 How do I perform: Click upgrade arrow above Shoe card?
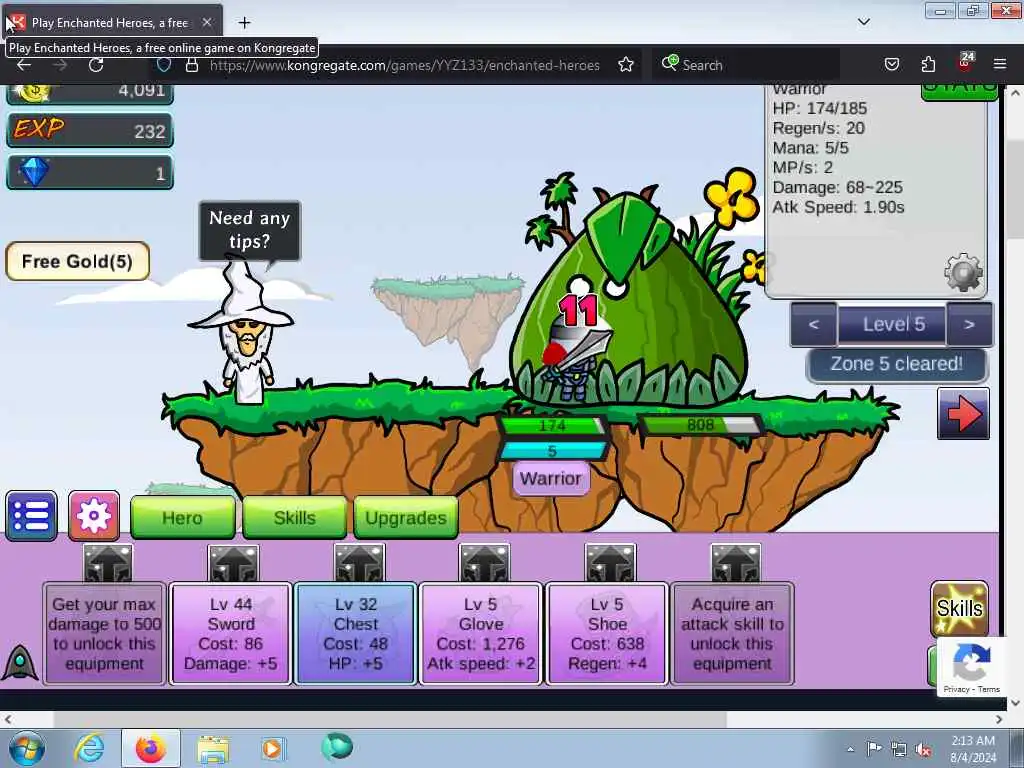click(610, 562)
